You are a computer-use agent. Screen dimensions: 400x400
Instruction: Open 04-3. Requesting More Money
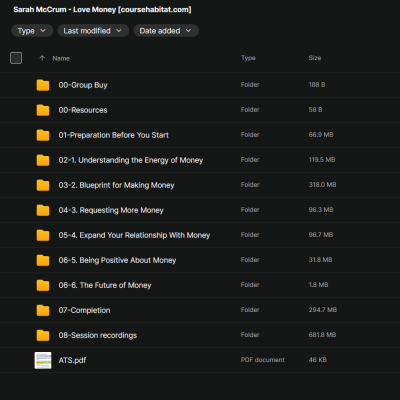tap(111, 210)
